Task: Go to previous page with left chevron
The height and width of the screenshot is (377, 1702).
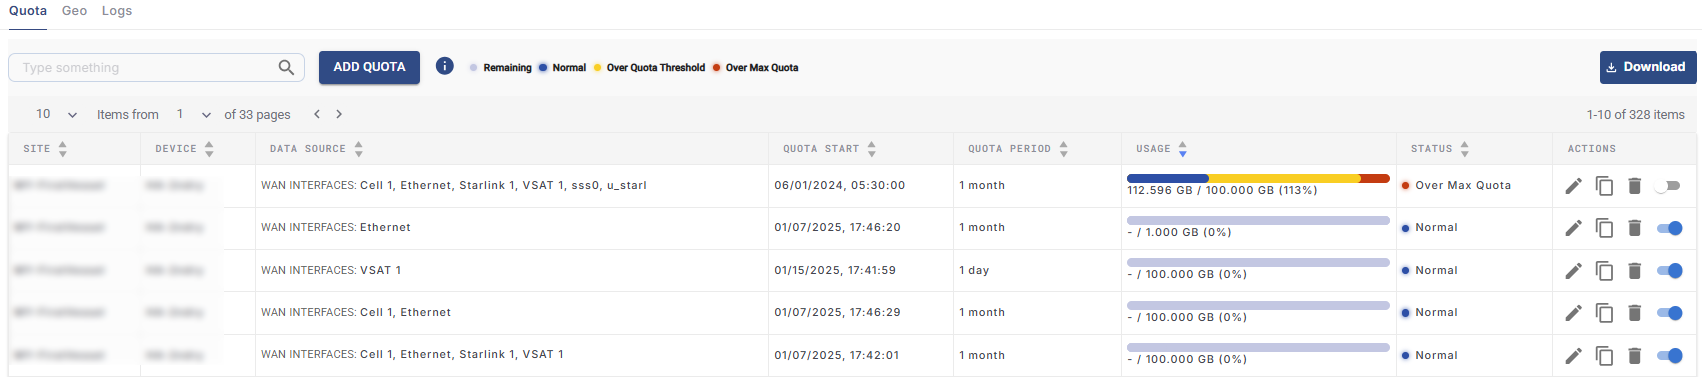Action: [317, 114]
